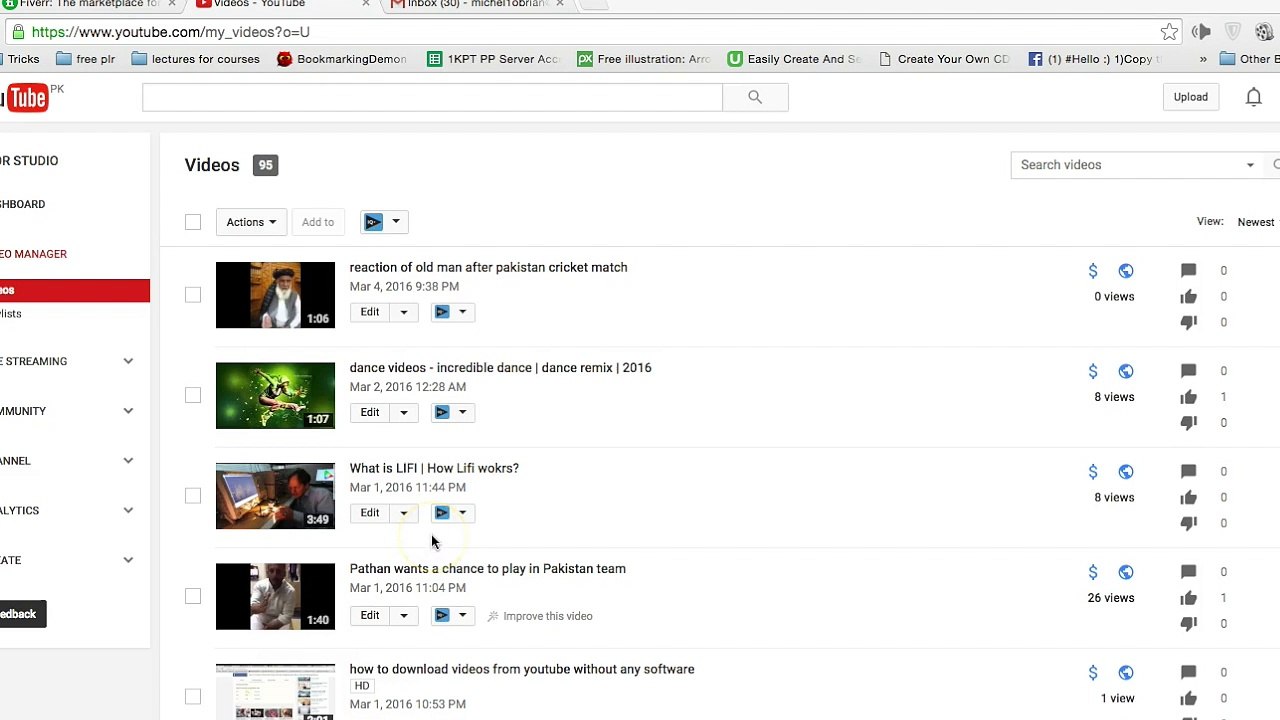Image resolution: width=1280 pixels, height=720 pixels.
Task: Select the Pathan video checkbox
Action: click(x=193, y=596)
